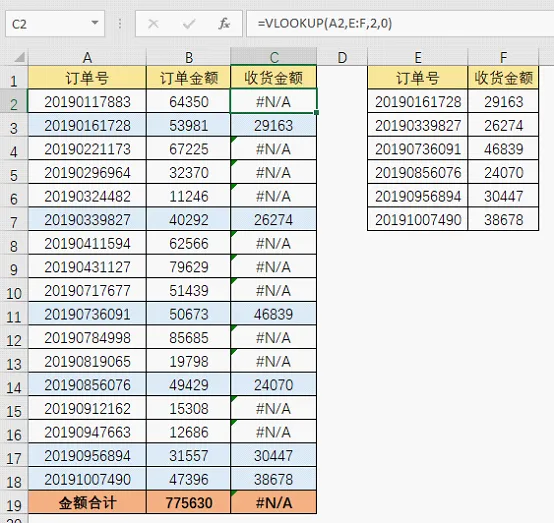Screen dimensions: 554x523
Task: Select cell B16 containing 12686
Action: click(x=189, y=432)
